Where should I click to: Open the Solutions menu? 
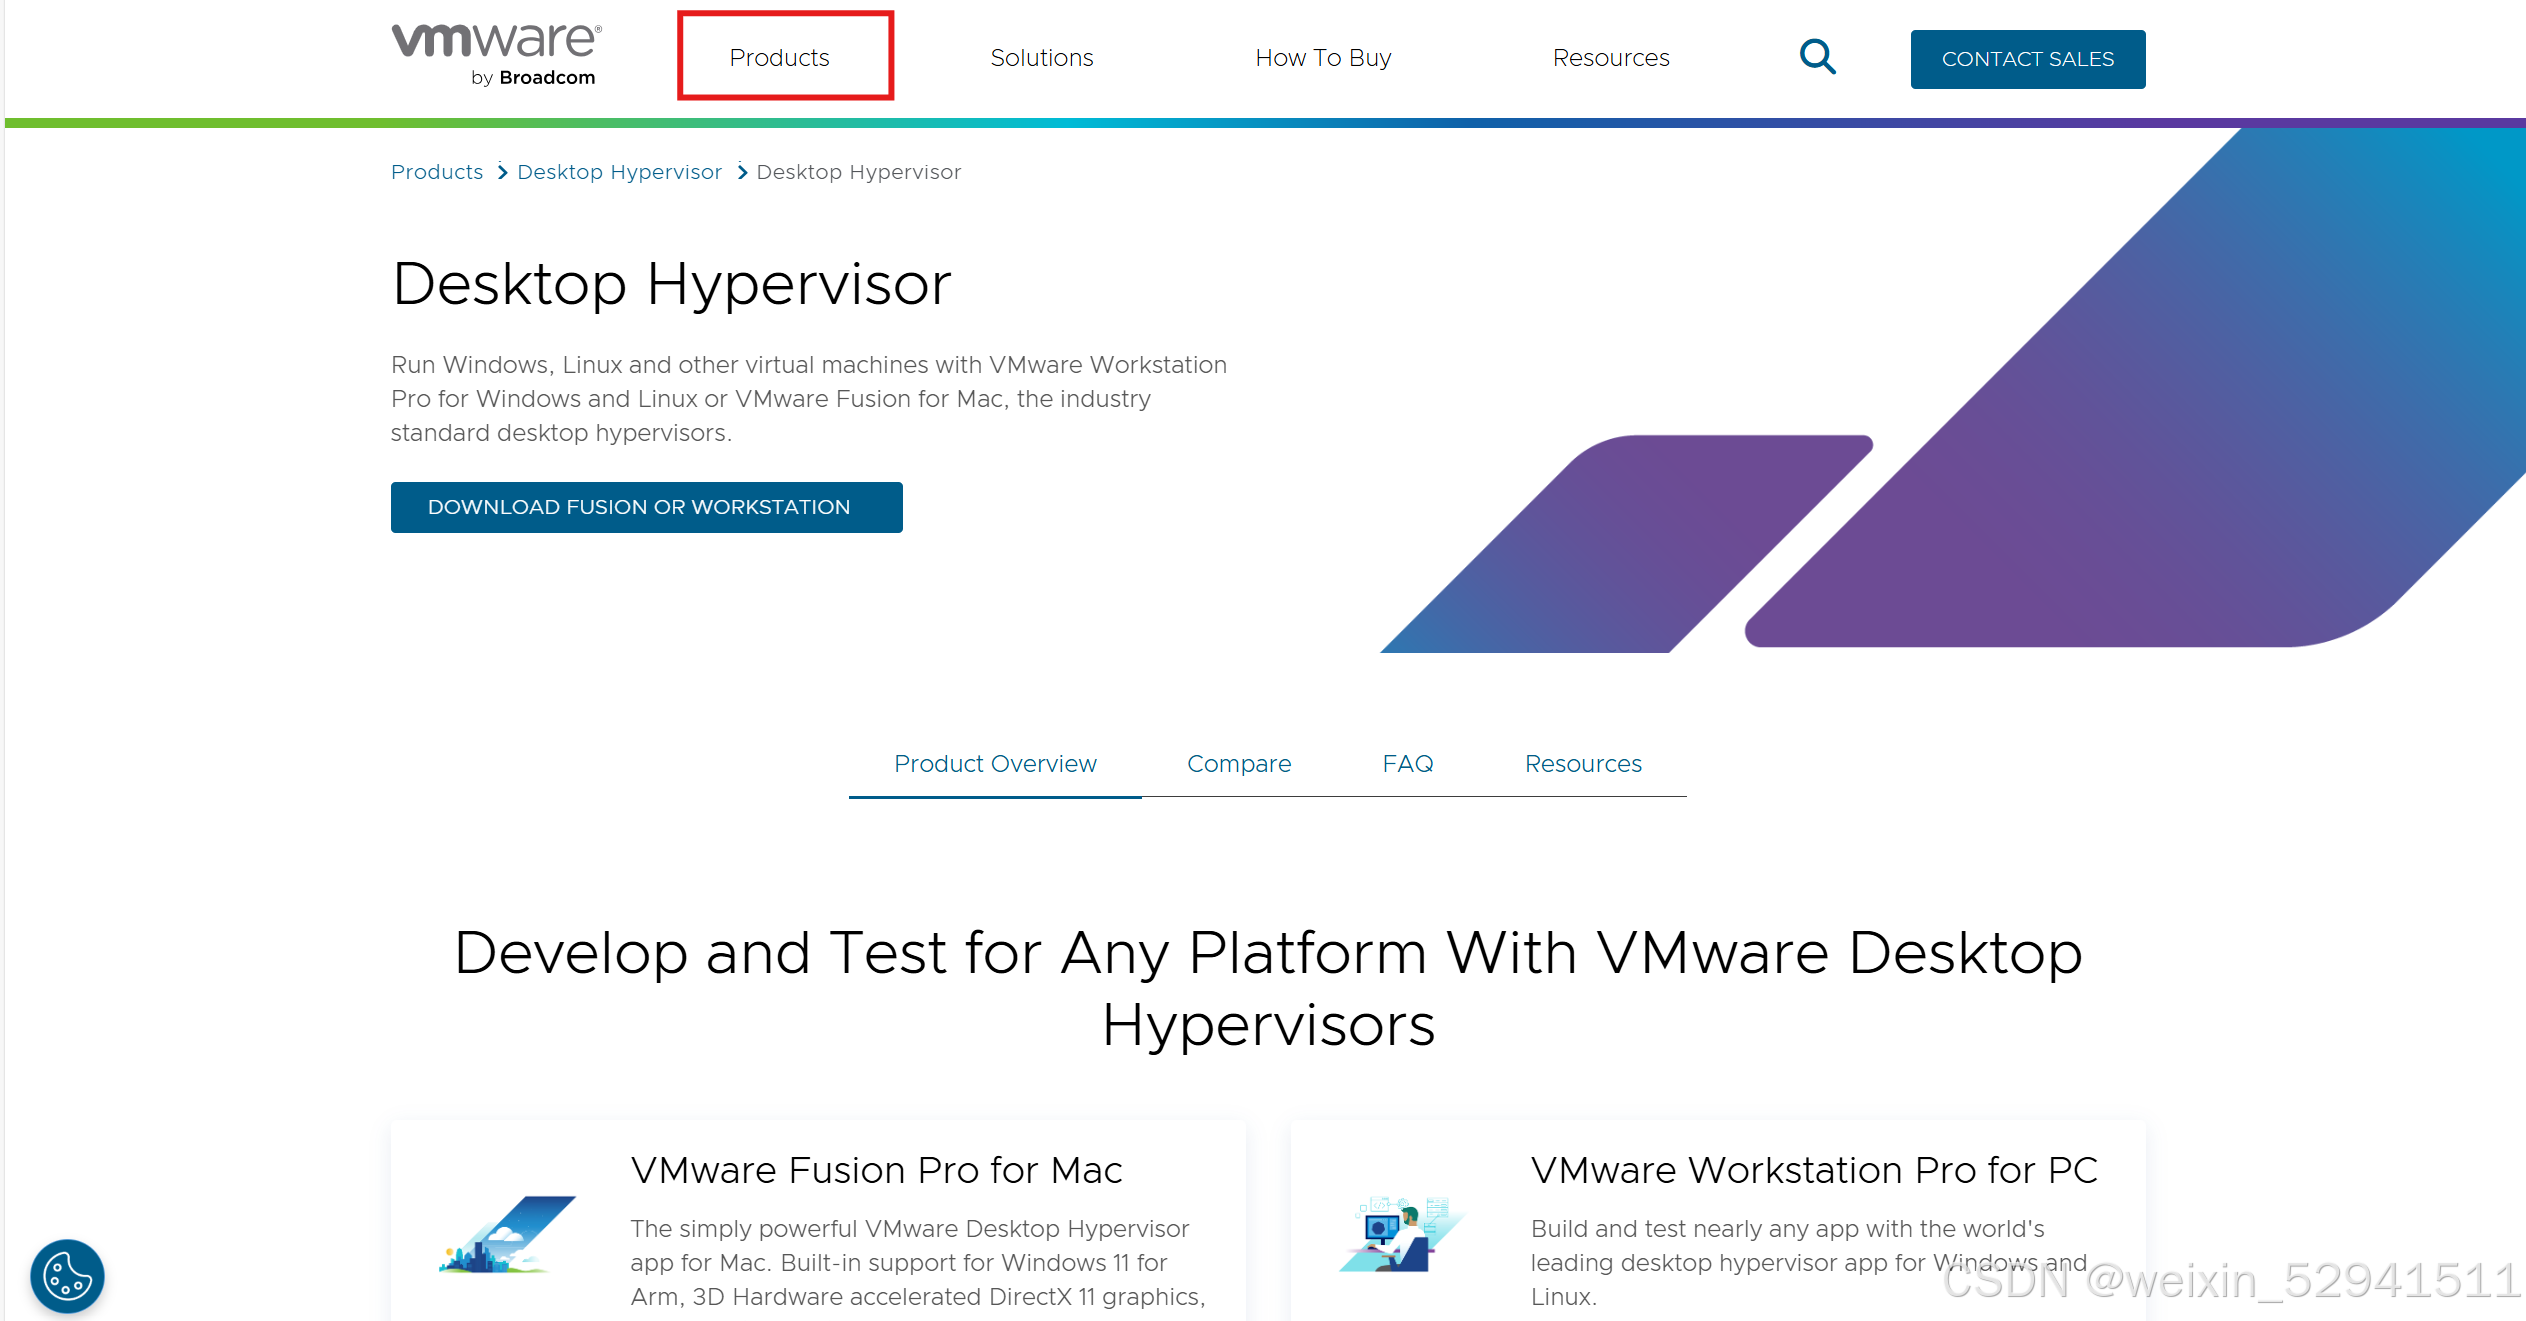tap(1041, 57)
